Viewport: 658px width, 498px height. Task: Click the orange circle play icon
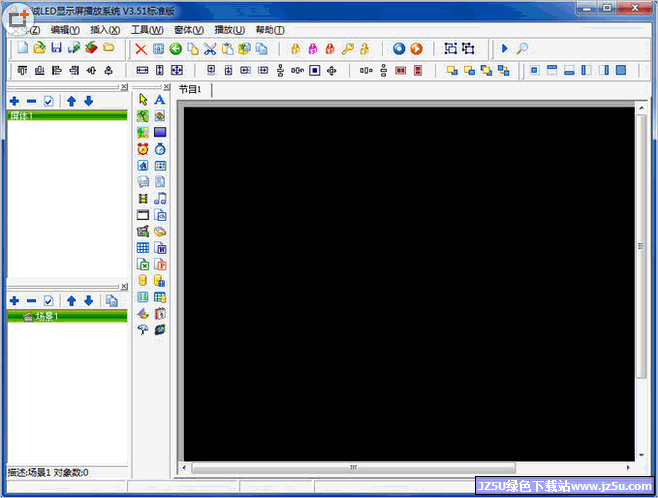[x=416, y=49]
